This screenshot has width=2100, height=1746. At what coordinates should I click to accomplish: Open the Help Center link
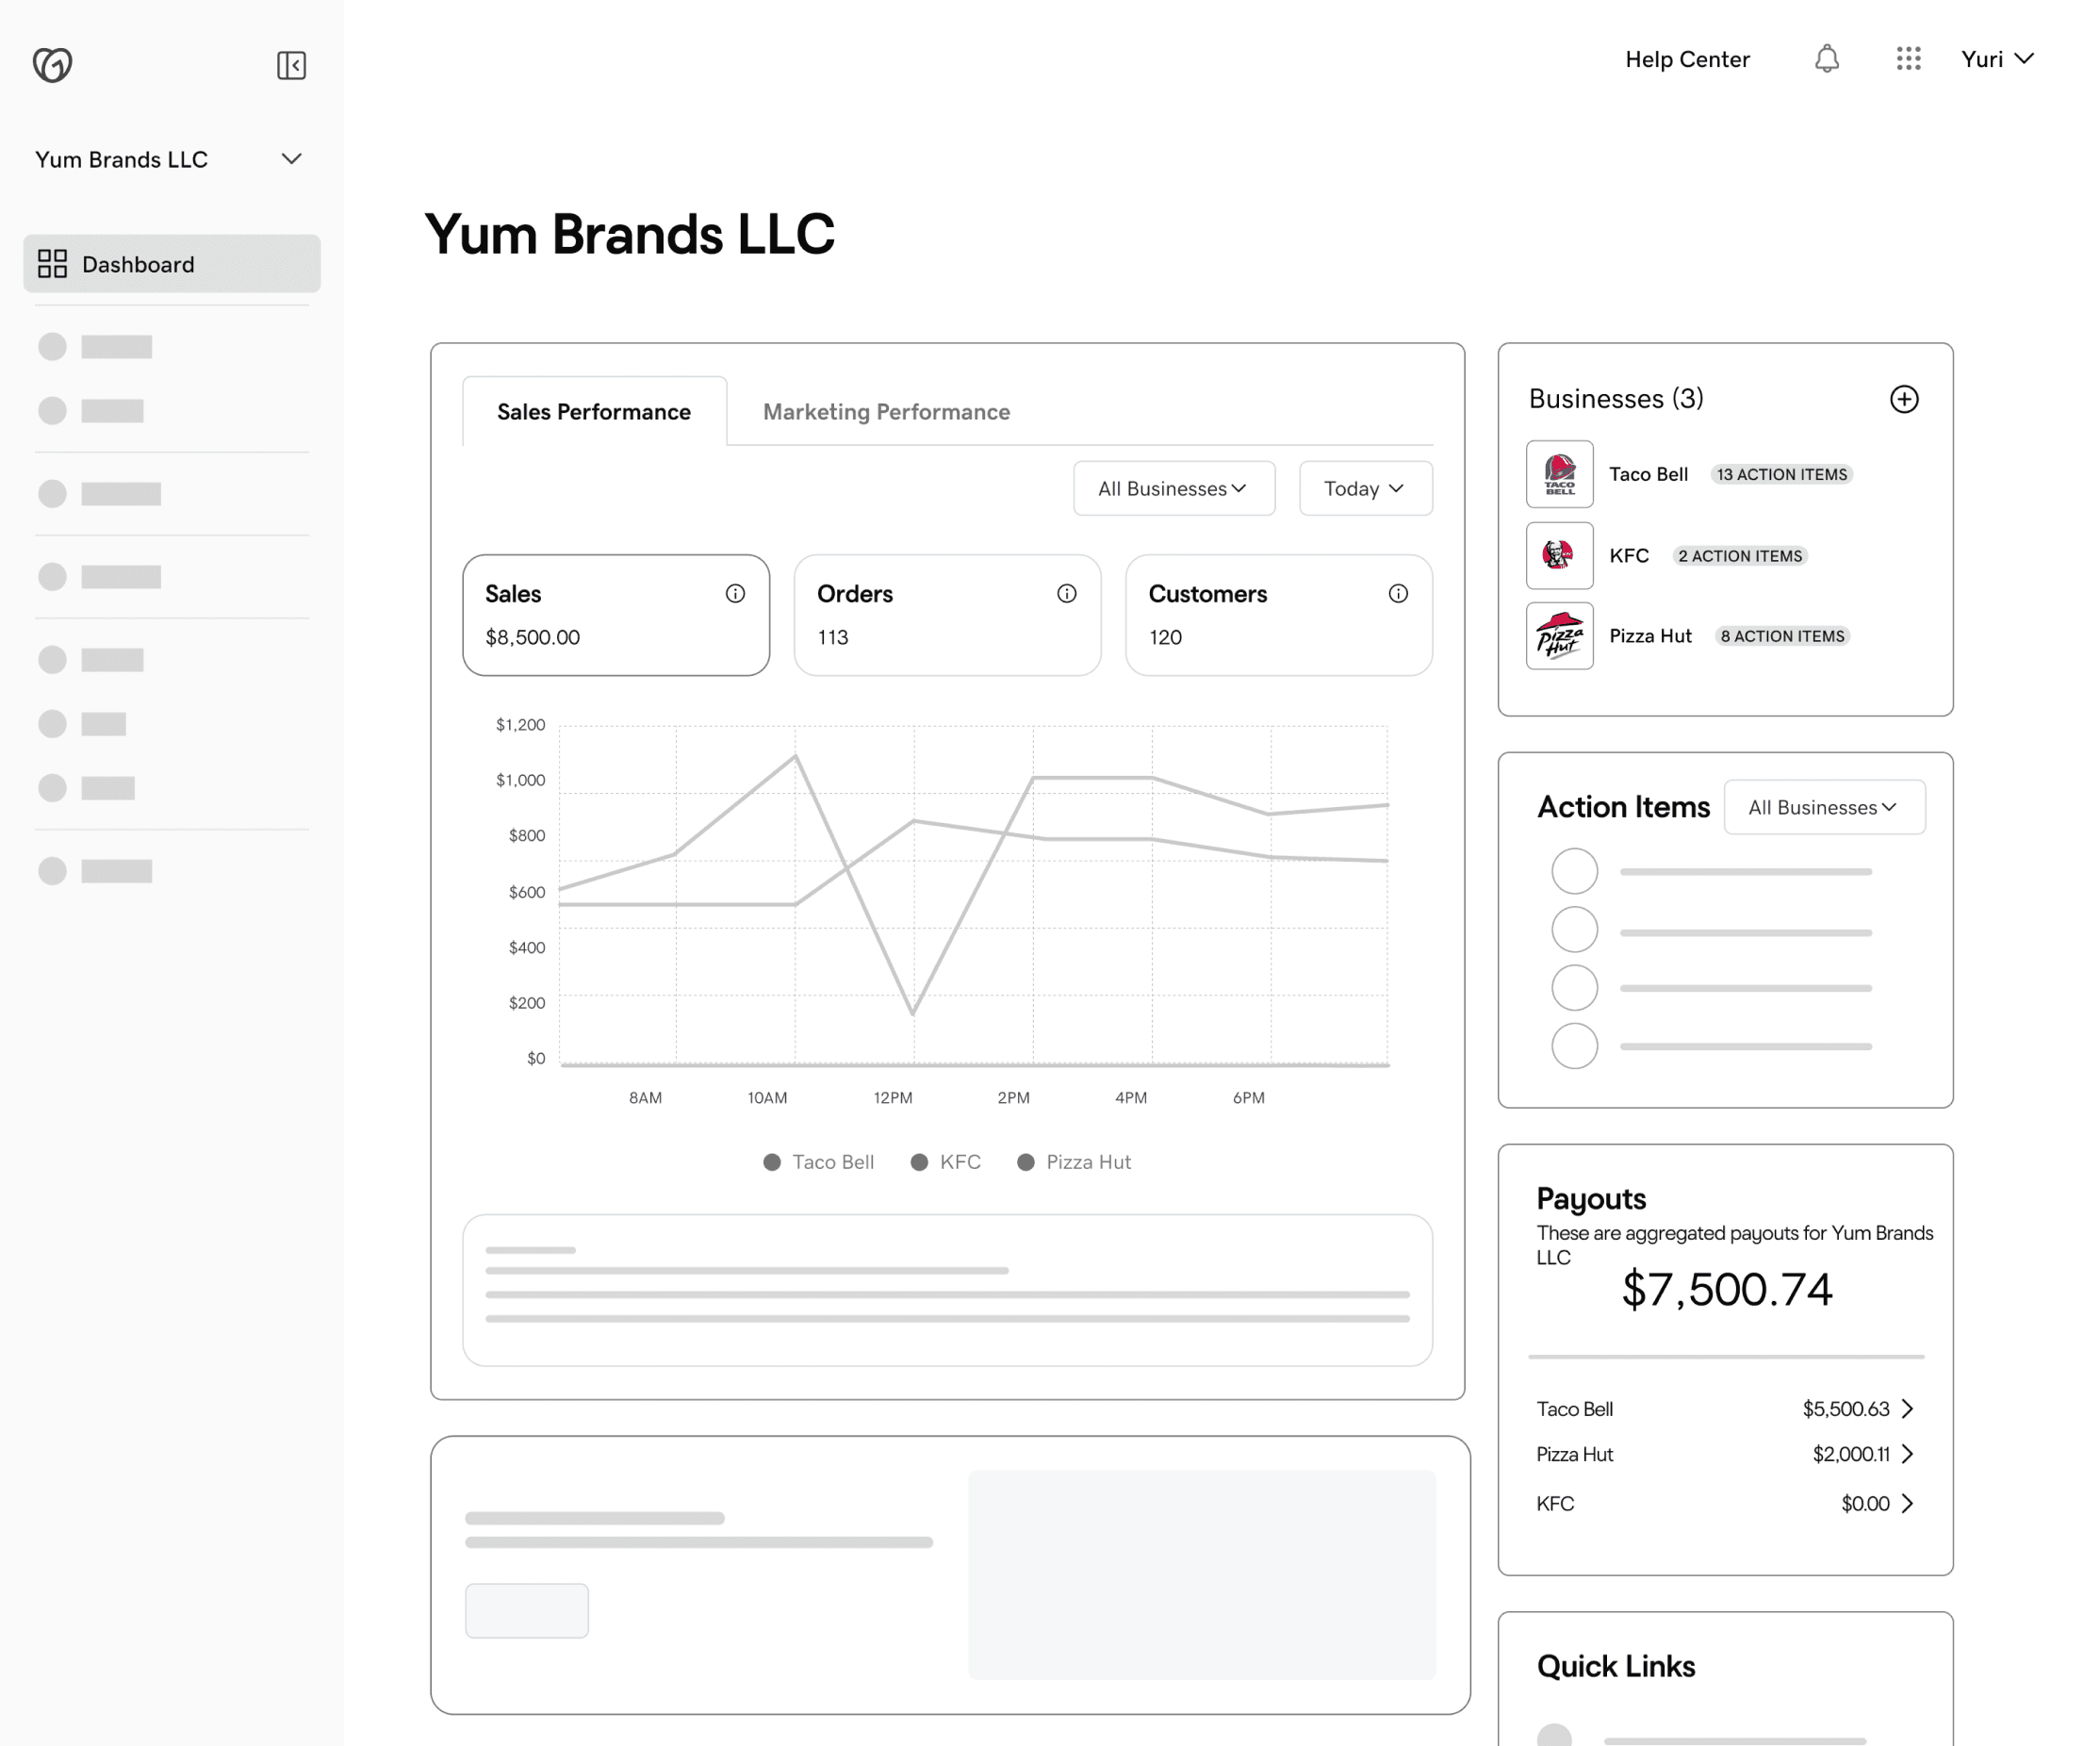pyautogui.click(x=1687, y=60)
